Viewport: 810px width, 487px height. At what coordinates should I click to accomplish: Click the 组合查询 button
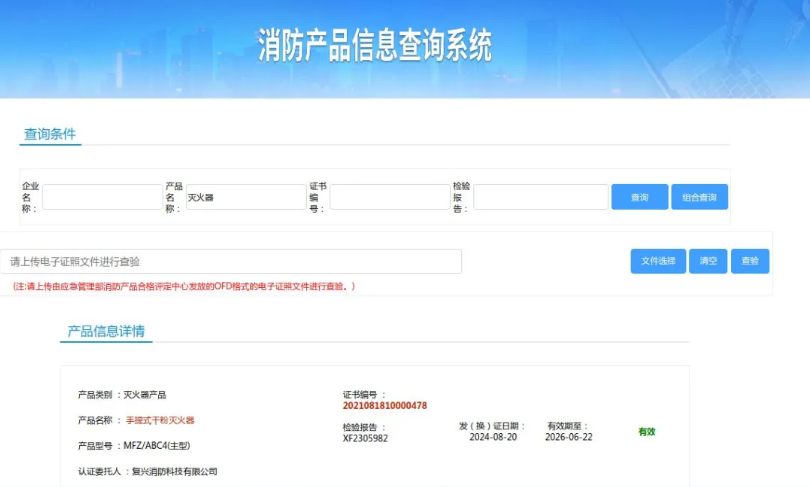point(699,197)
